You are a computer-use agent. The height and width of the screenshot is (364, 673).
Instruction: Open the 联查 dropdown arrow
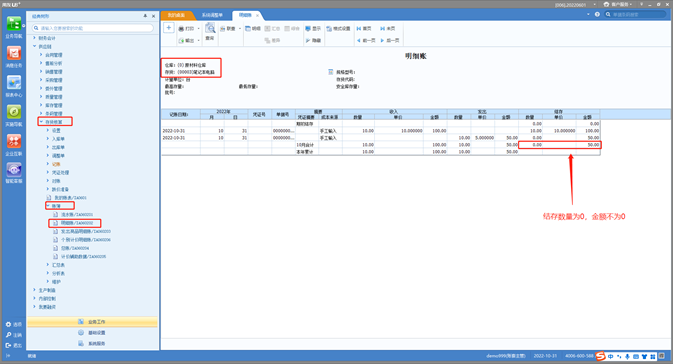tap(239, 29)
